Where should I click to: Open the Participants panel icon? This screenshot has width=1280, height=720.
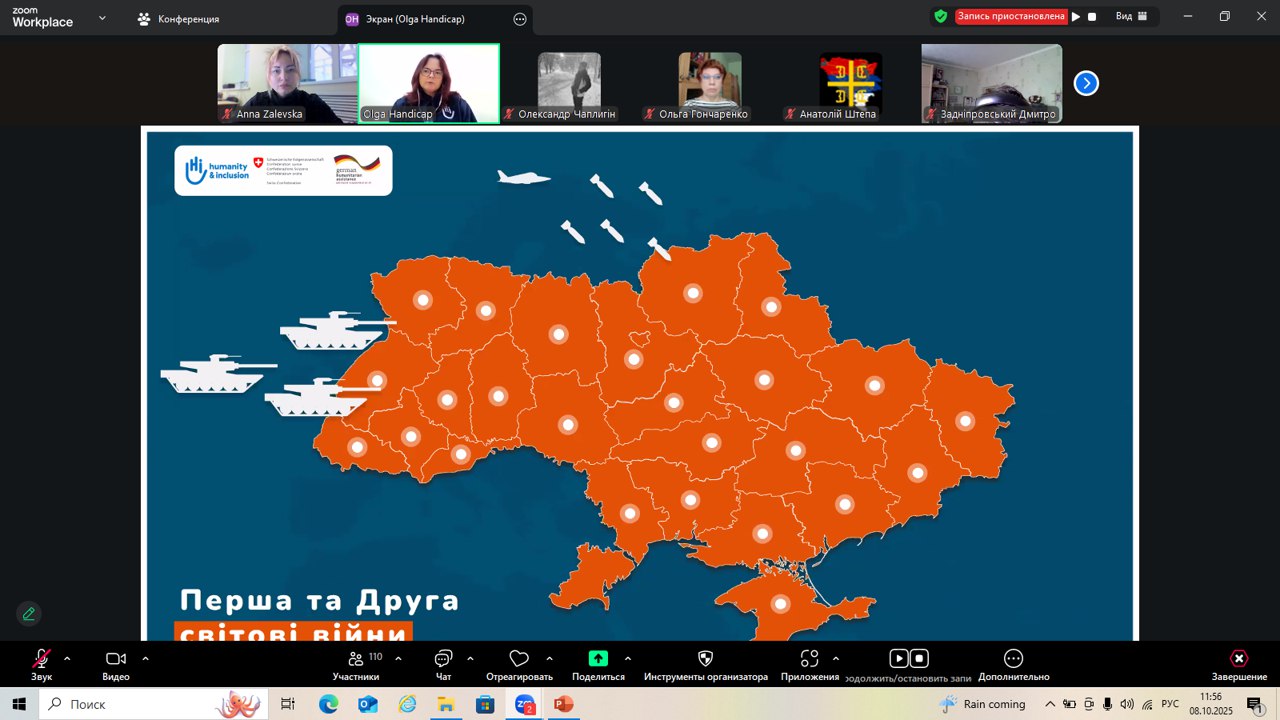pos(356,659)
